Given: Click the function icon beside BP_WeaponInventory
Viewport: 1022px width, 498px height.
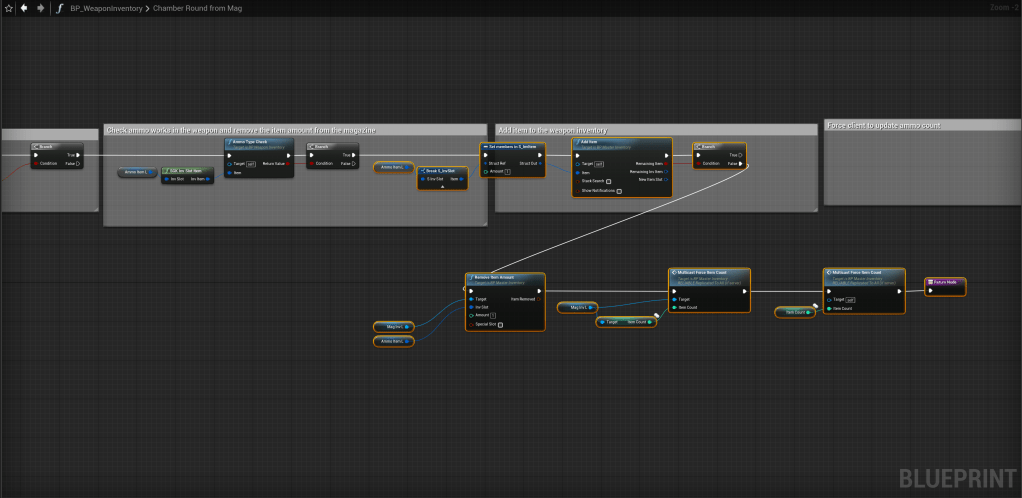Looking at the screenshot, I should pos(60,8).
